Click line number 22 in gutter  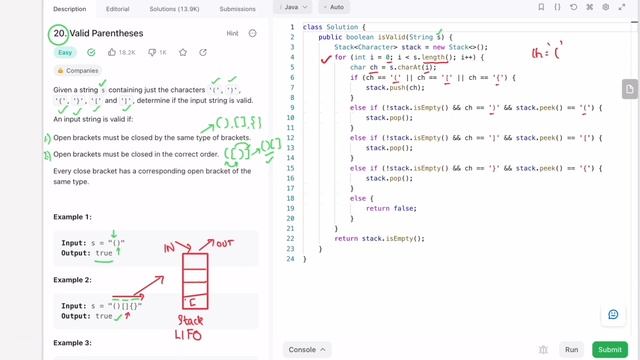290,238
